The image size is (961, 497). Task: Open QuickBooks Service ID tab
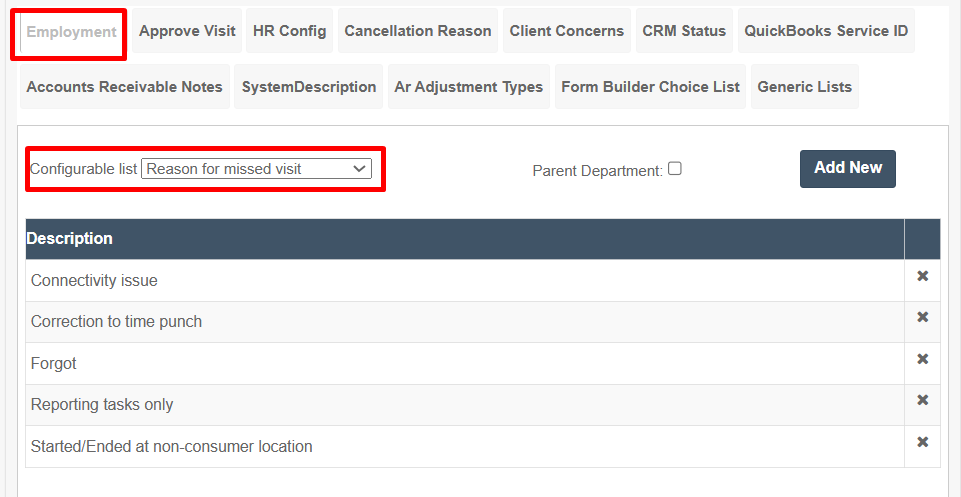pyautogui.click(x=826, y=31)
